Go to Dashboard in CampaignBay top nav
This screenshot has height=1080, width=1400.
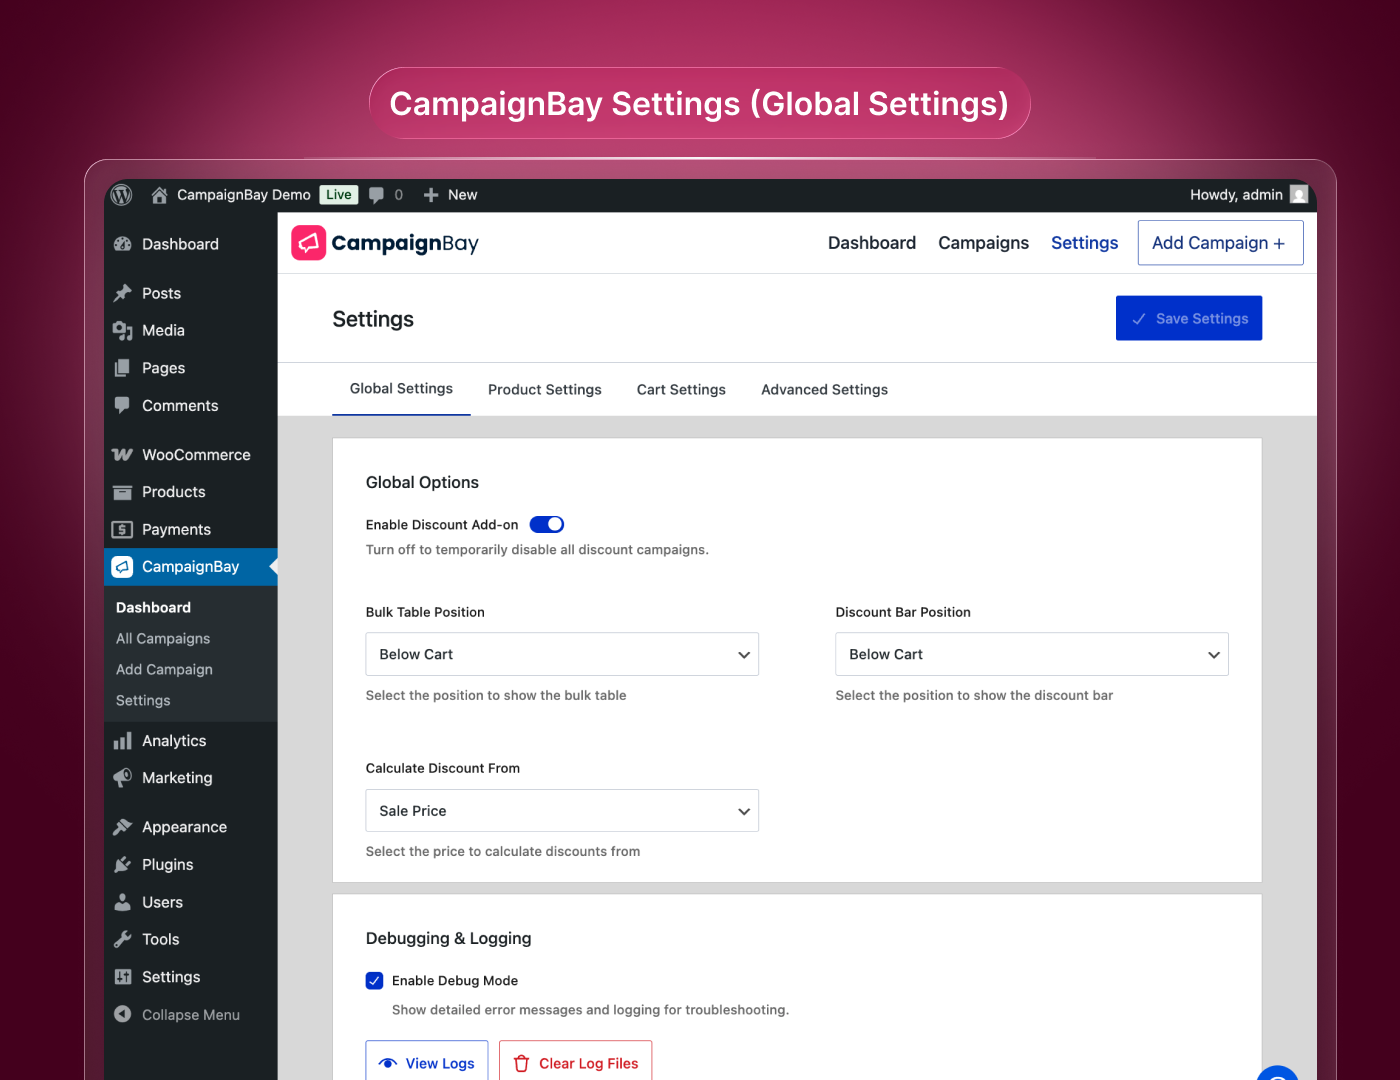pyautogui.click(x=872, y=243)
